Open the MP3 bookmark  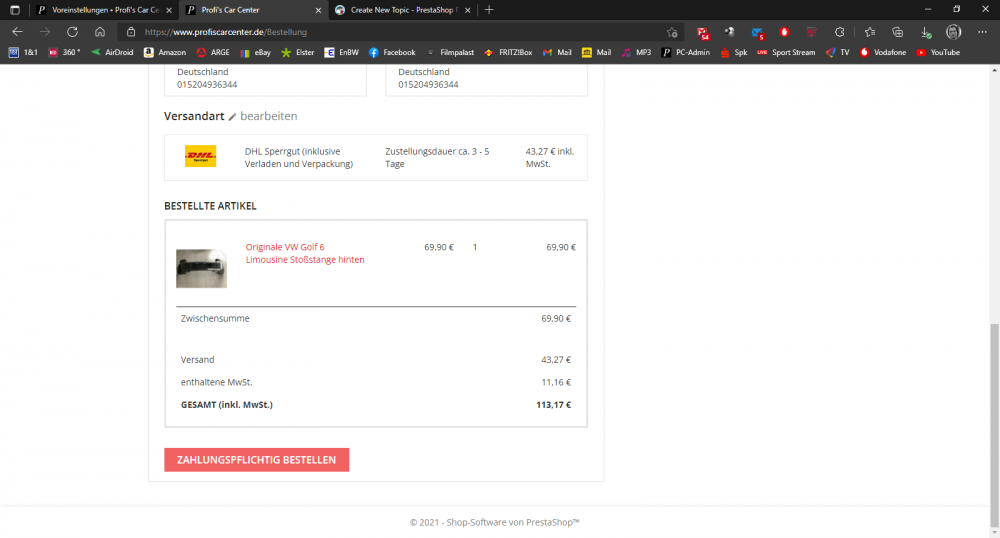click(x=636, y=52)
